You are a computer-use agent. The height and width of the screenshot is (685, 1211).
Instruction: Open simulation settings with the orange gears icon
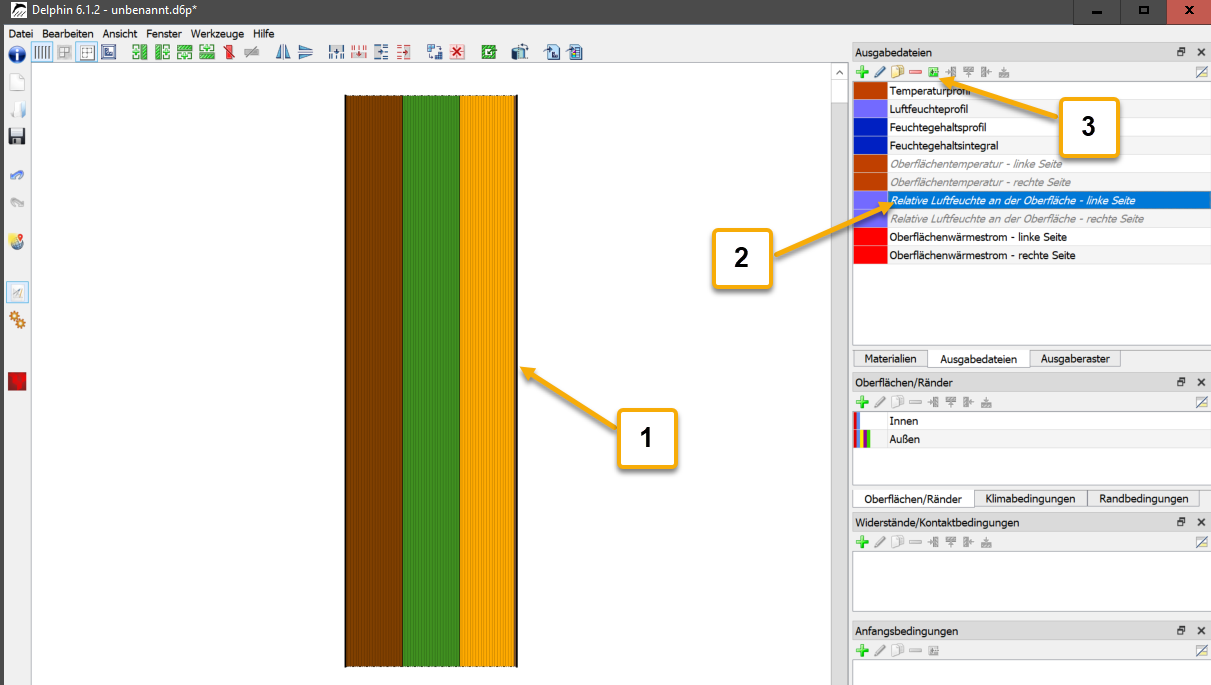tap(16, 320)
